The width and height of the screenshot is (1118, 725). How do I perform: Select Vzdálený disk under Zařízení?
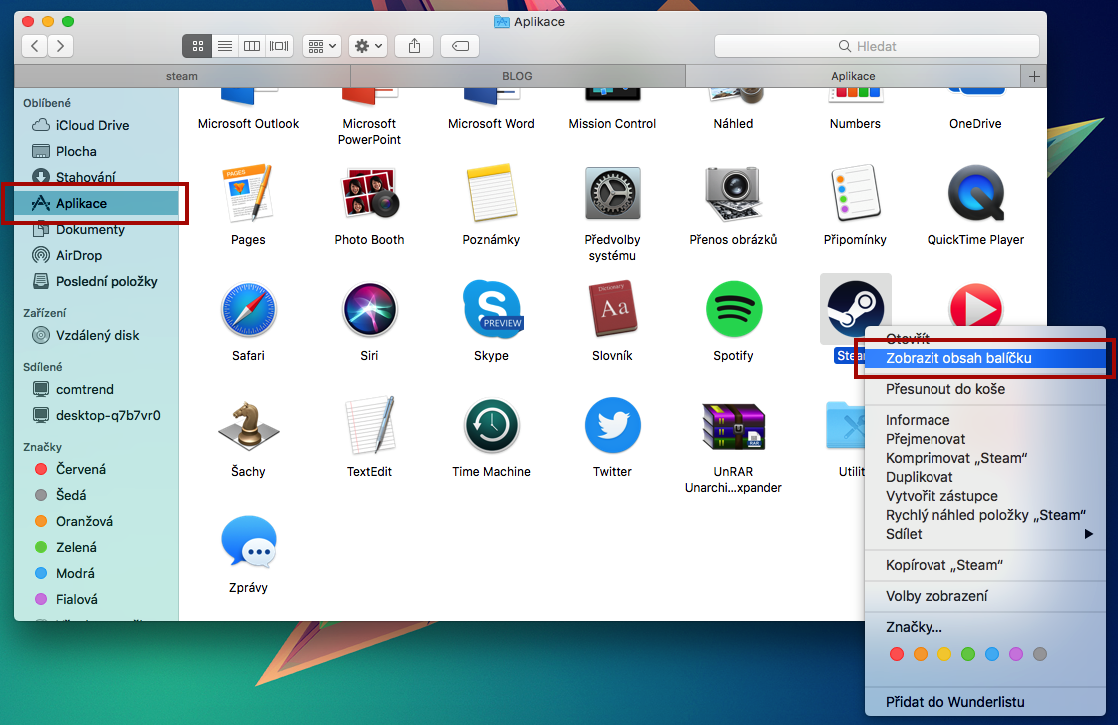[96, 335]
